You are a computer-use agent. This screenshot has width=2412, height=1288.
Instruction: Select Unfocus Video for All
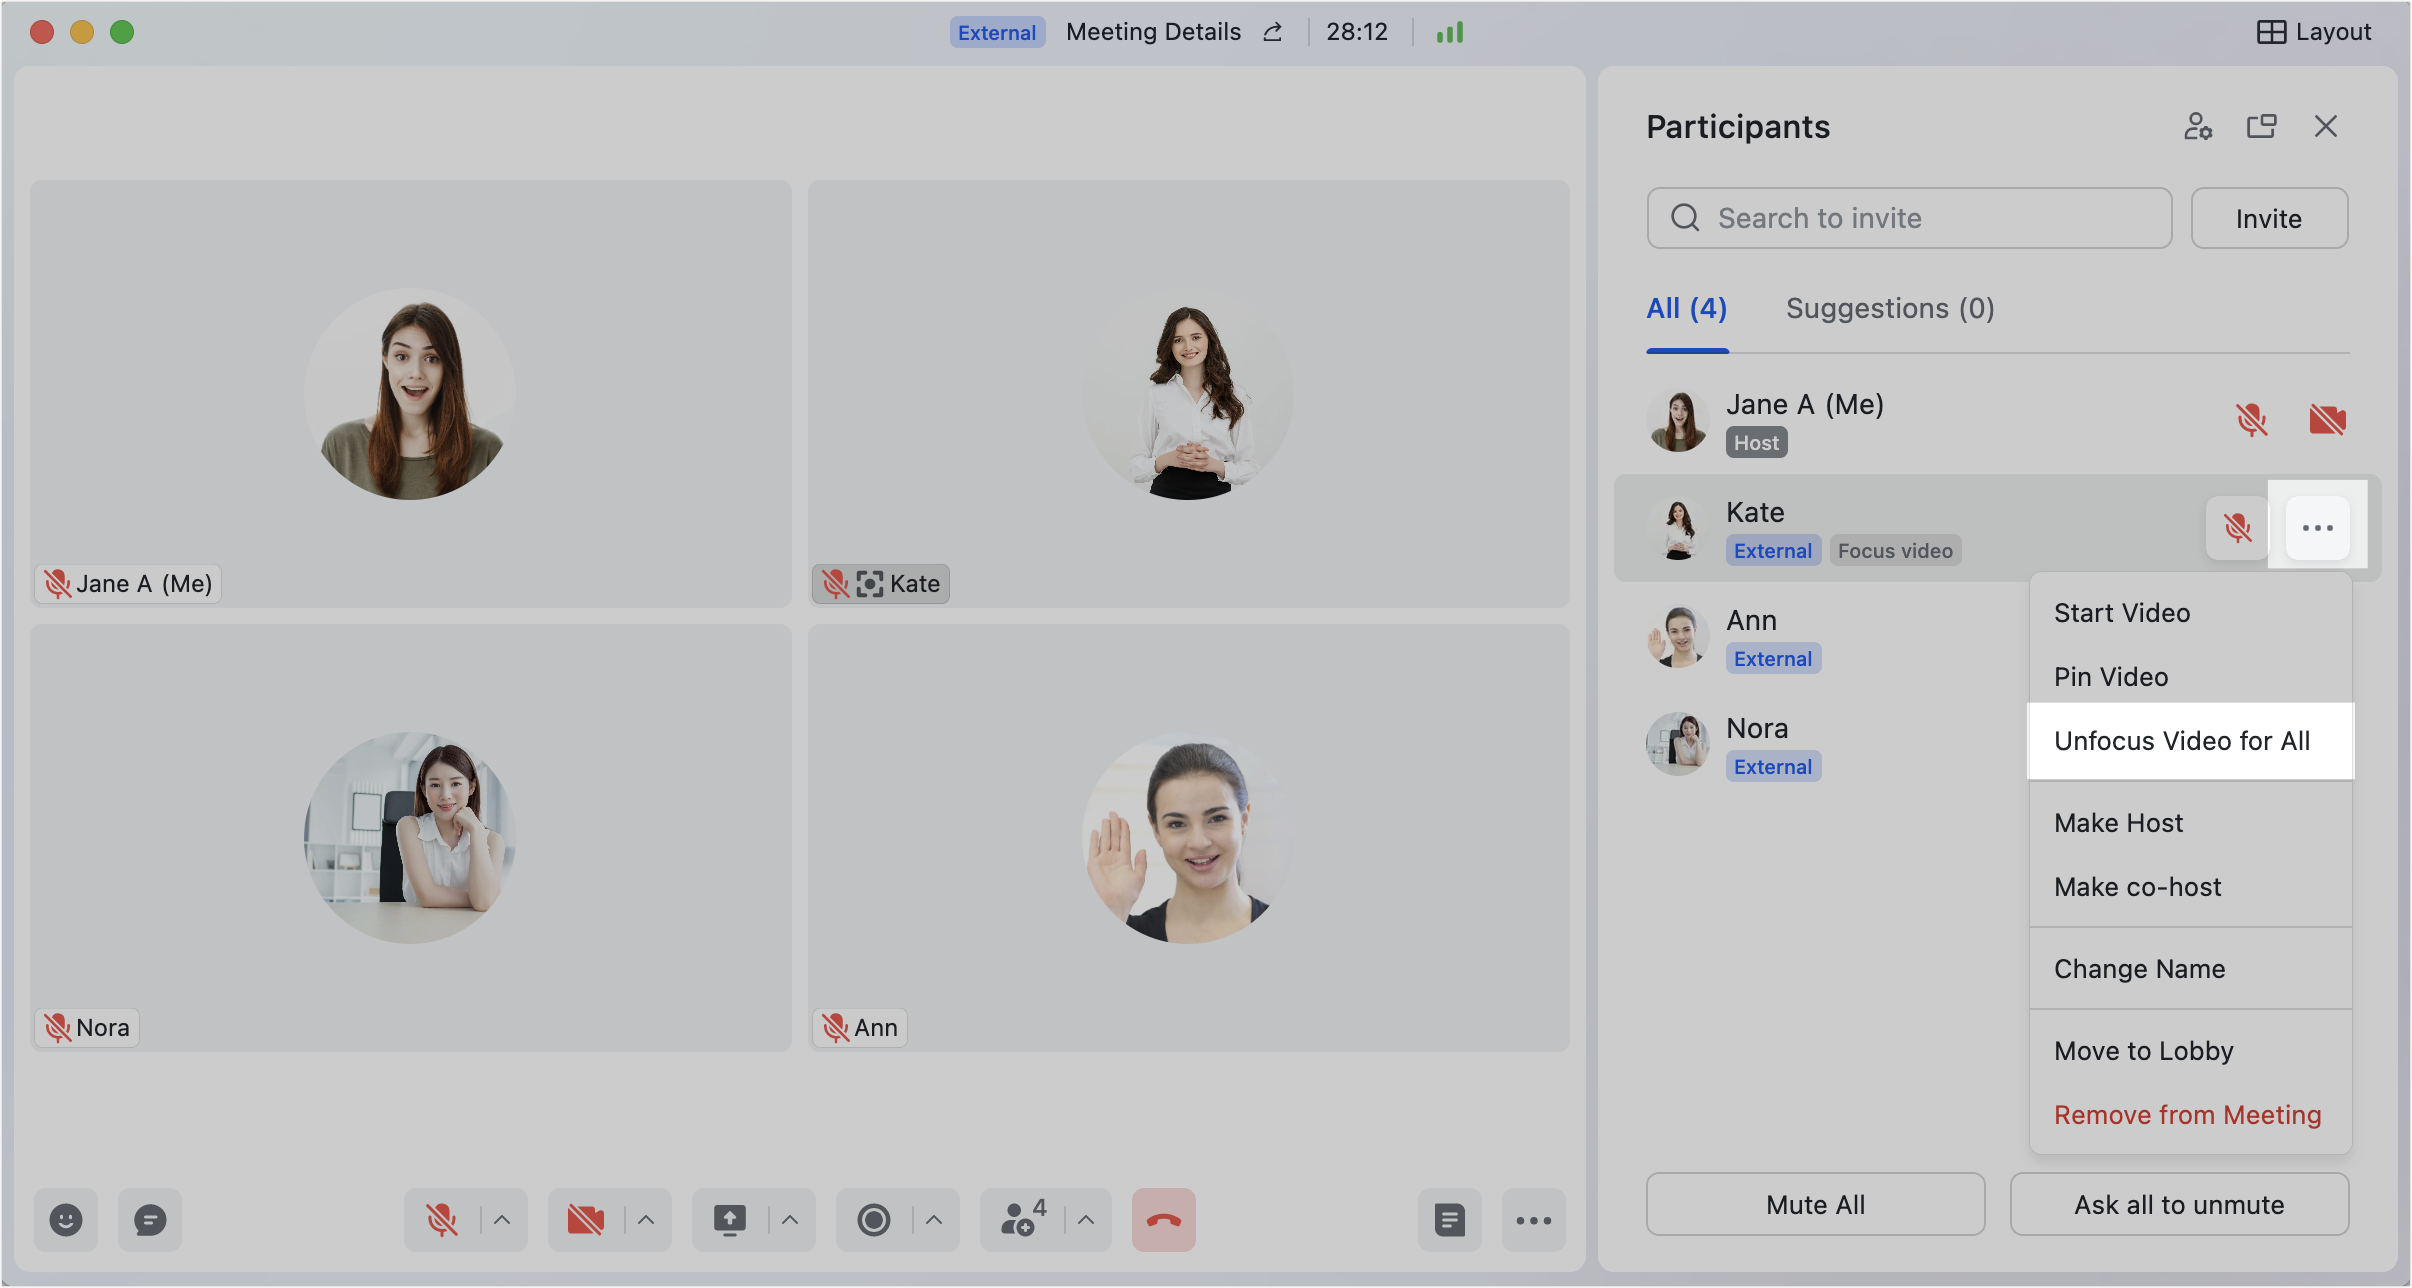pos(2190,741)
